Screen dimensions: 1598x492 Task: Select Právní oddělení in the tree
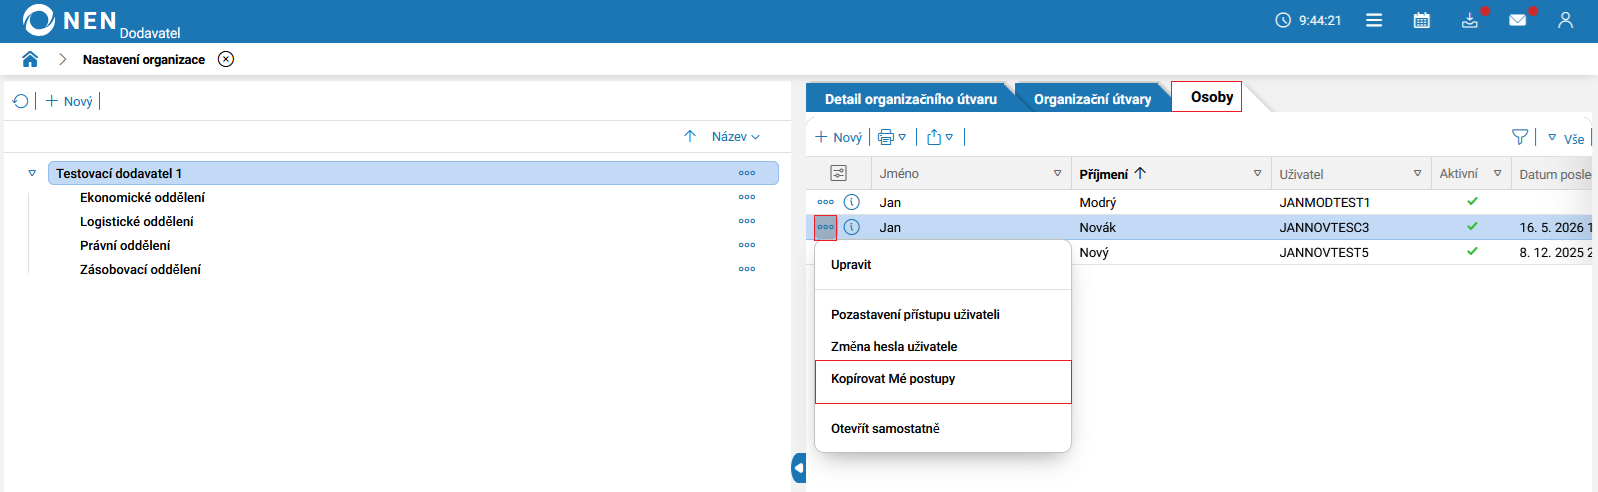[x=125, y=245]
